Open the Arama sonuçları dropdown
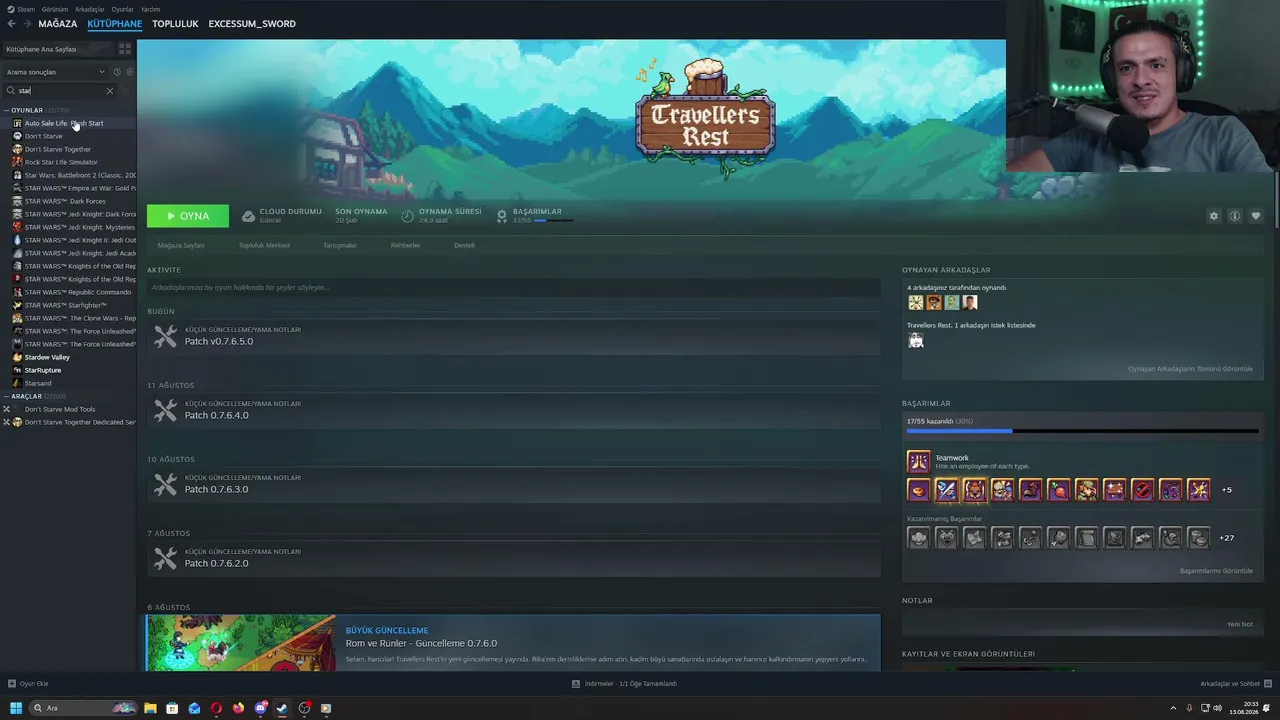This screenshot has width=1280, height=720. pos(56,72)
